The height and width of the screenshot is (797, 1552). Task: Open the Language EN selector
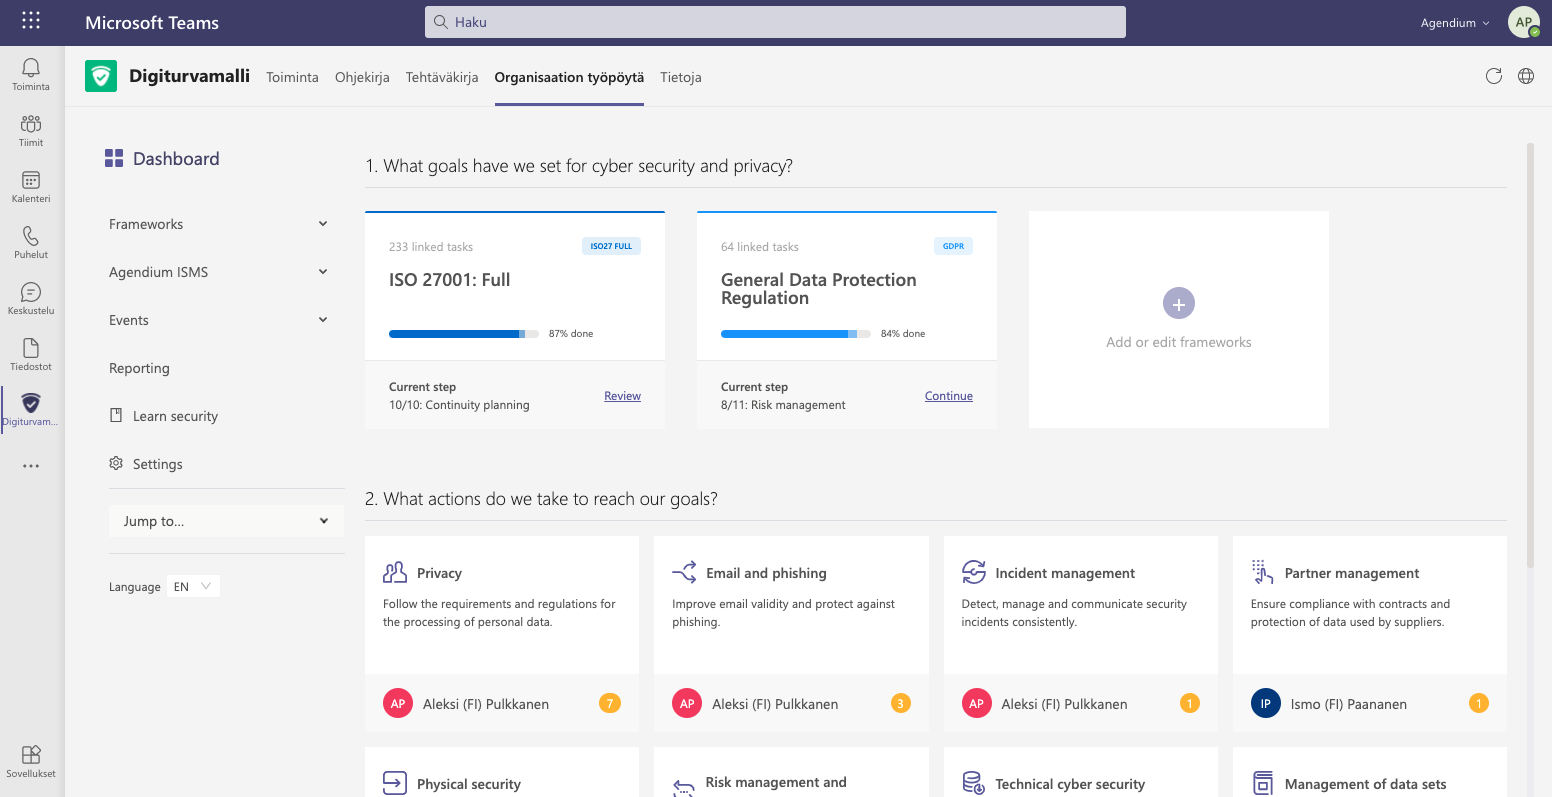tap(193, 587)
